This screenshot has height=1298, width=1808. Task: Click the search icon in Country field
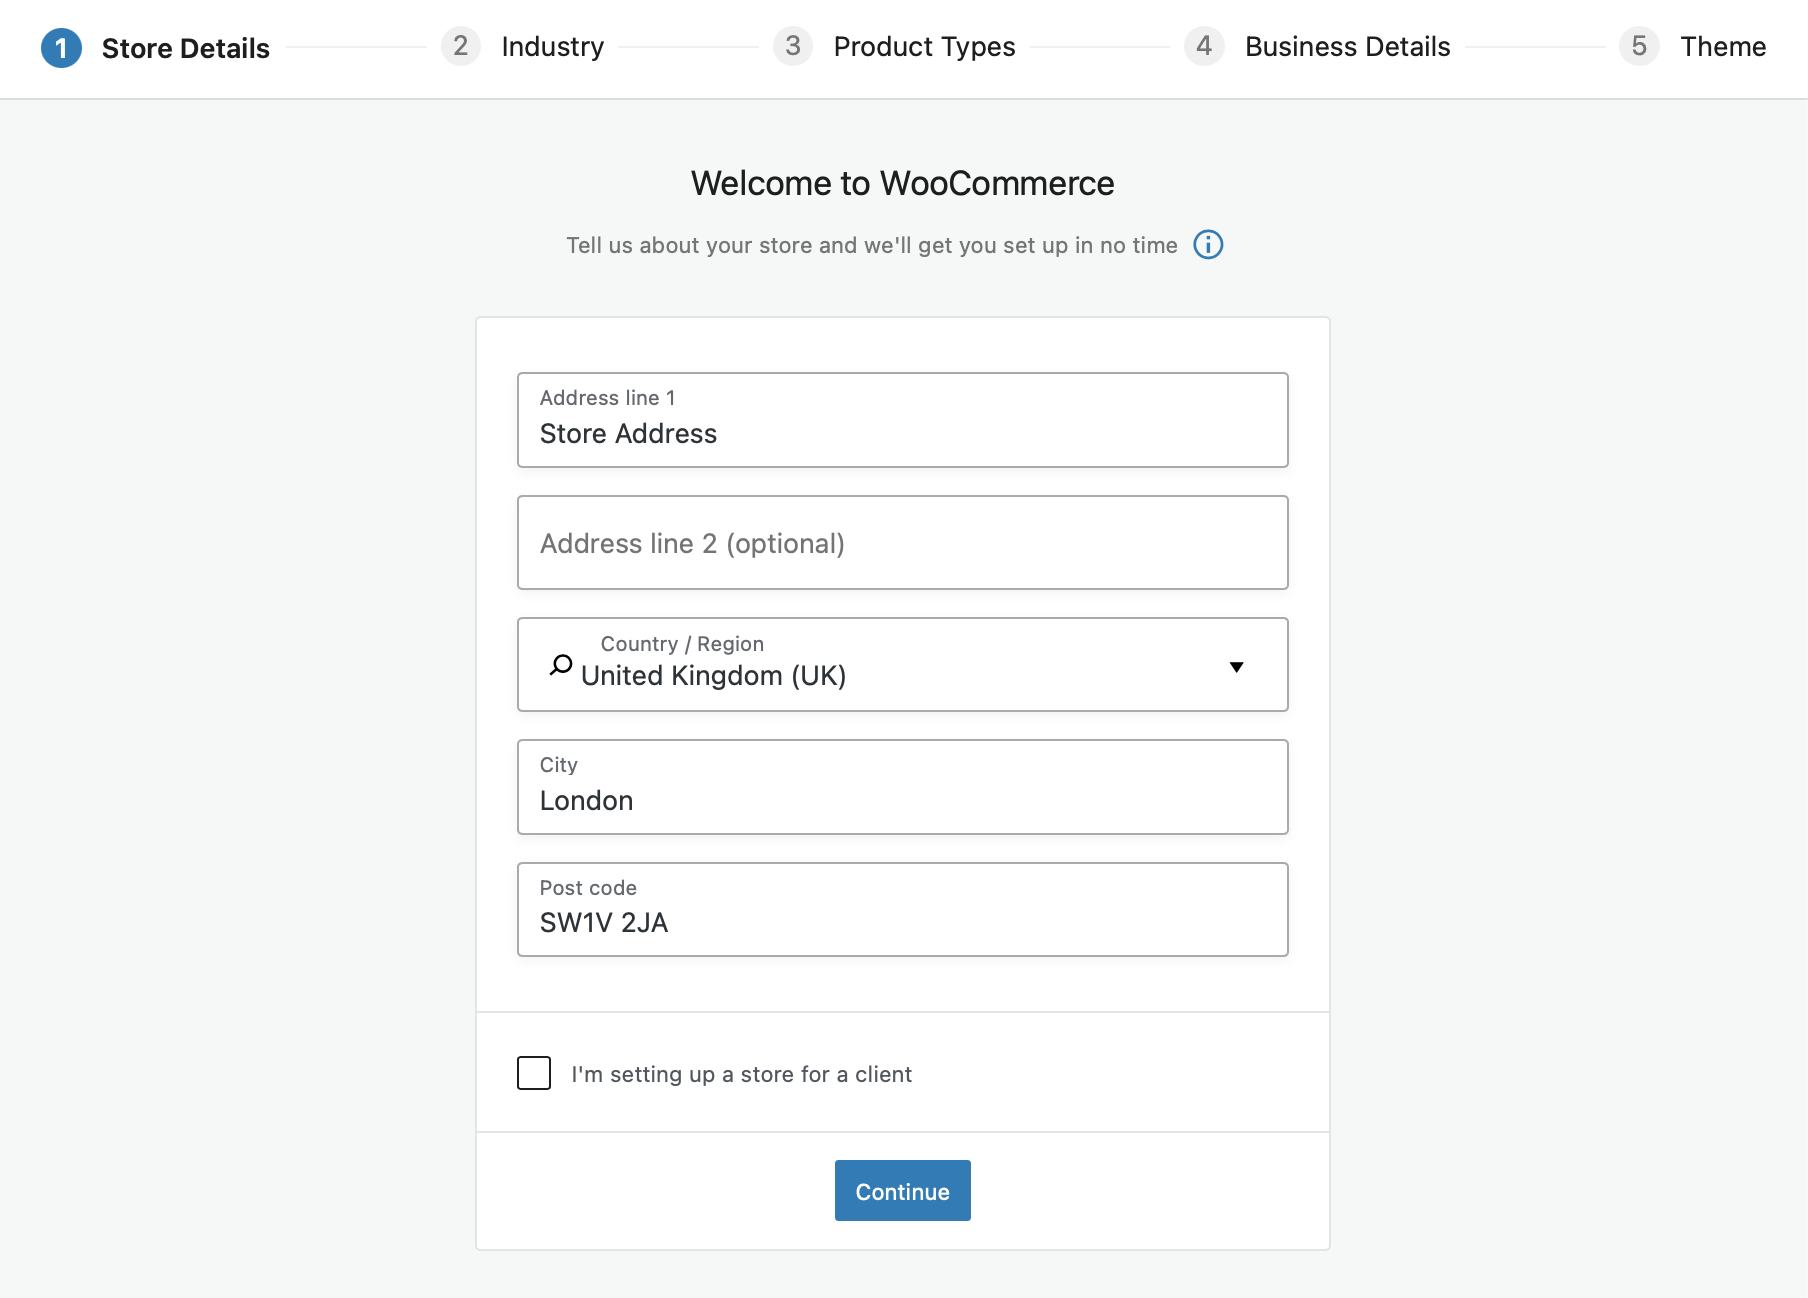561,665
